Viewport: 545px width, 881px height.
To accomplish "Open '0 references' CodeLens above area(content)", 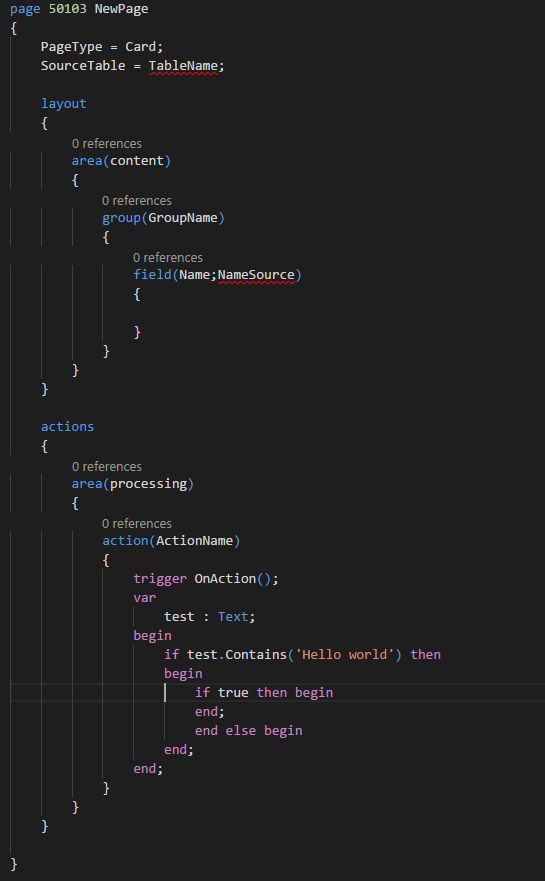I will pyautogui.click(x=107, y=144).
